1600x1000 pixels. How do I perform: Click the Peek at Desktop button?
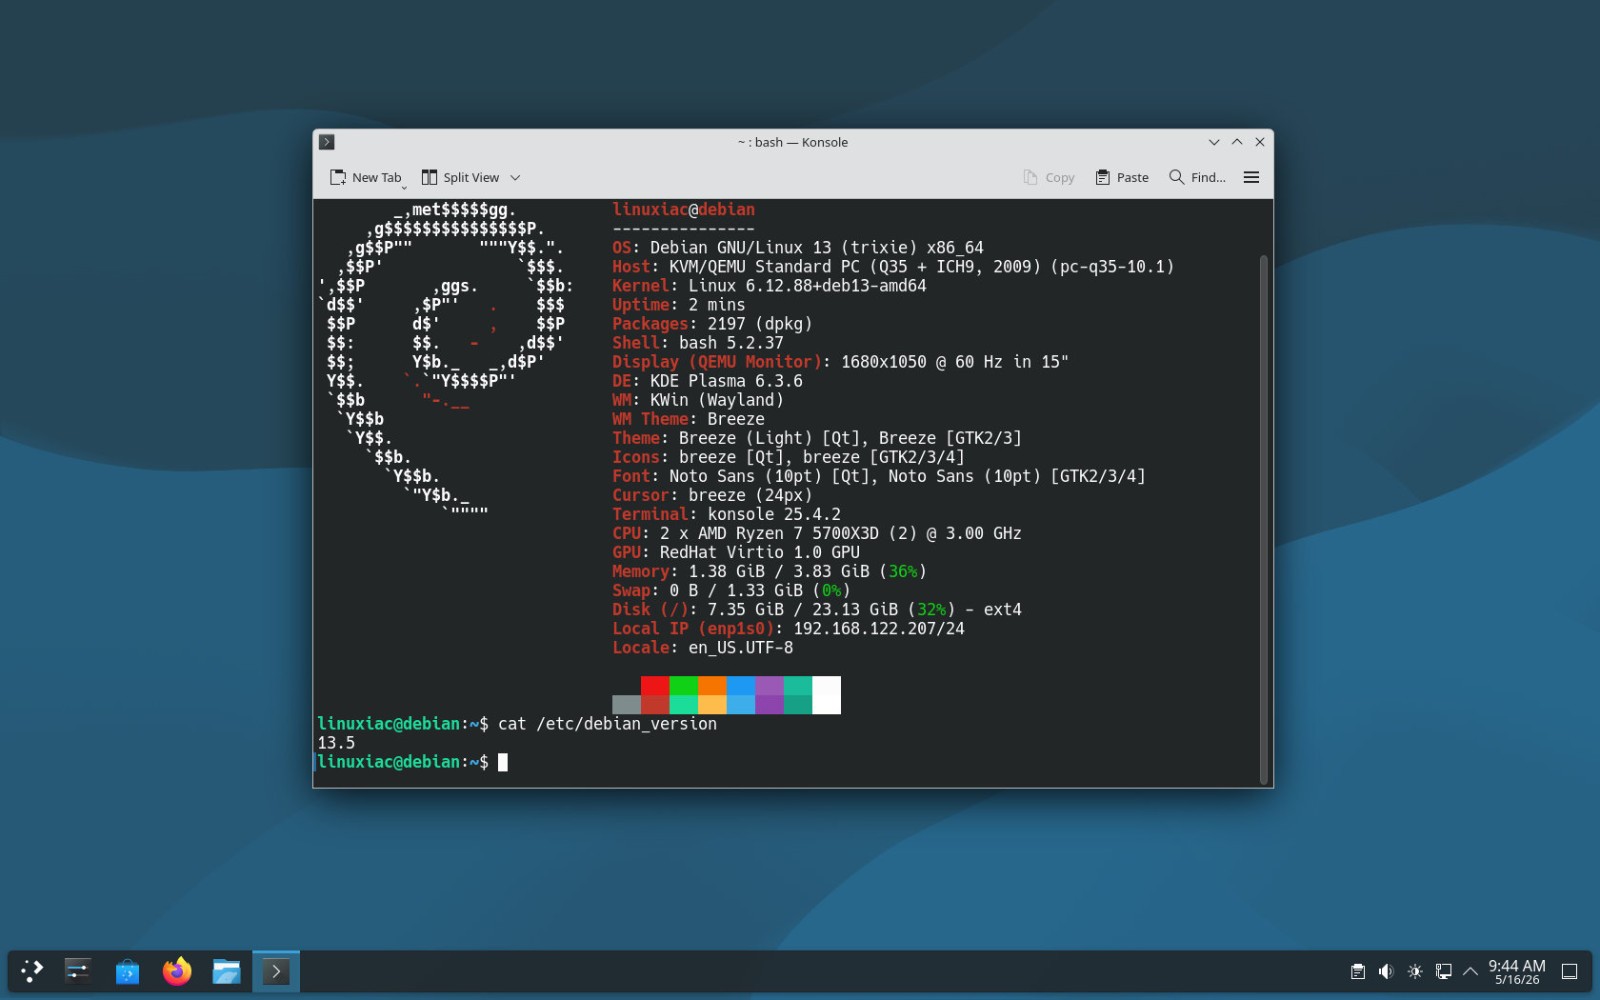tap(1570, 971)
